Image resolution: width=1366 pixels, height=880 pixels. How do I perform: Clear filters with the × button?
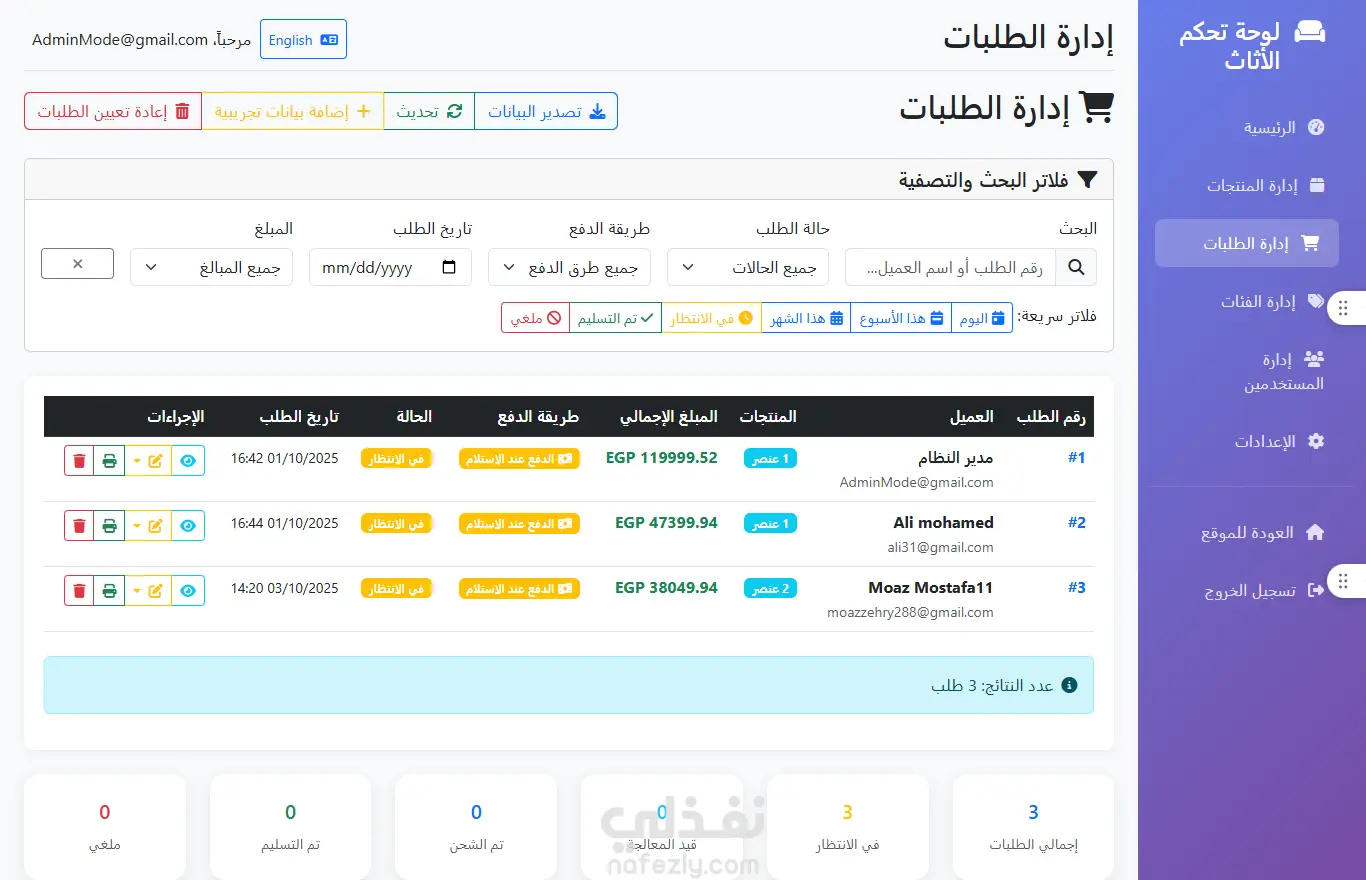click(77, 264)
